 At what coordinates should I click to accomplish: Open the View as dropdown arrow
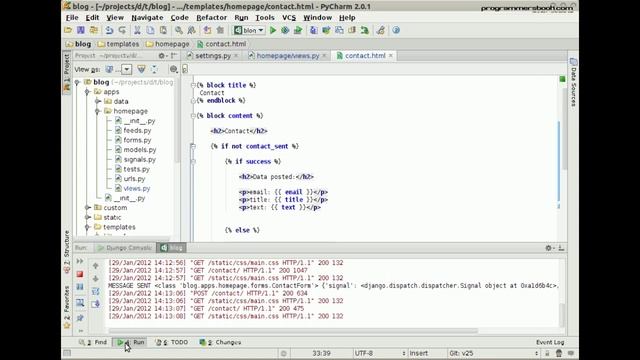[x=127, y=69]
